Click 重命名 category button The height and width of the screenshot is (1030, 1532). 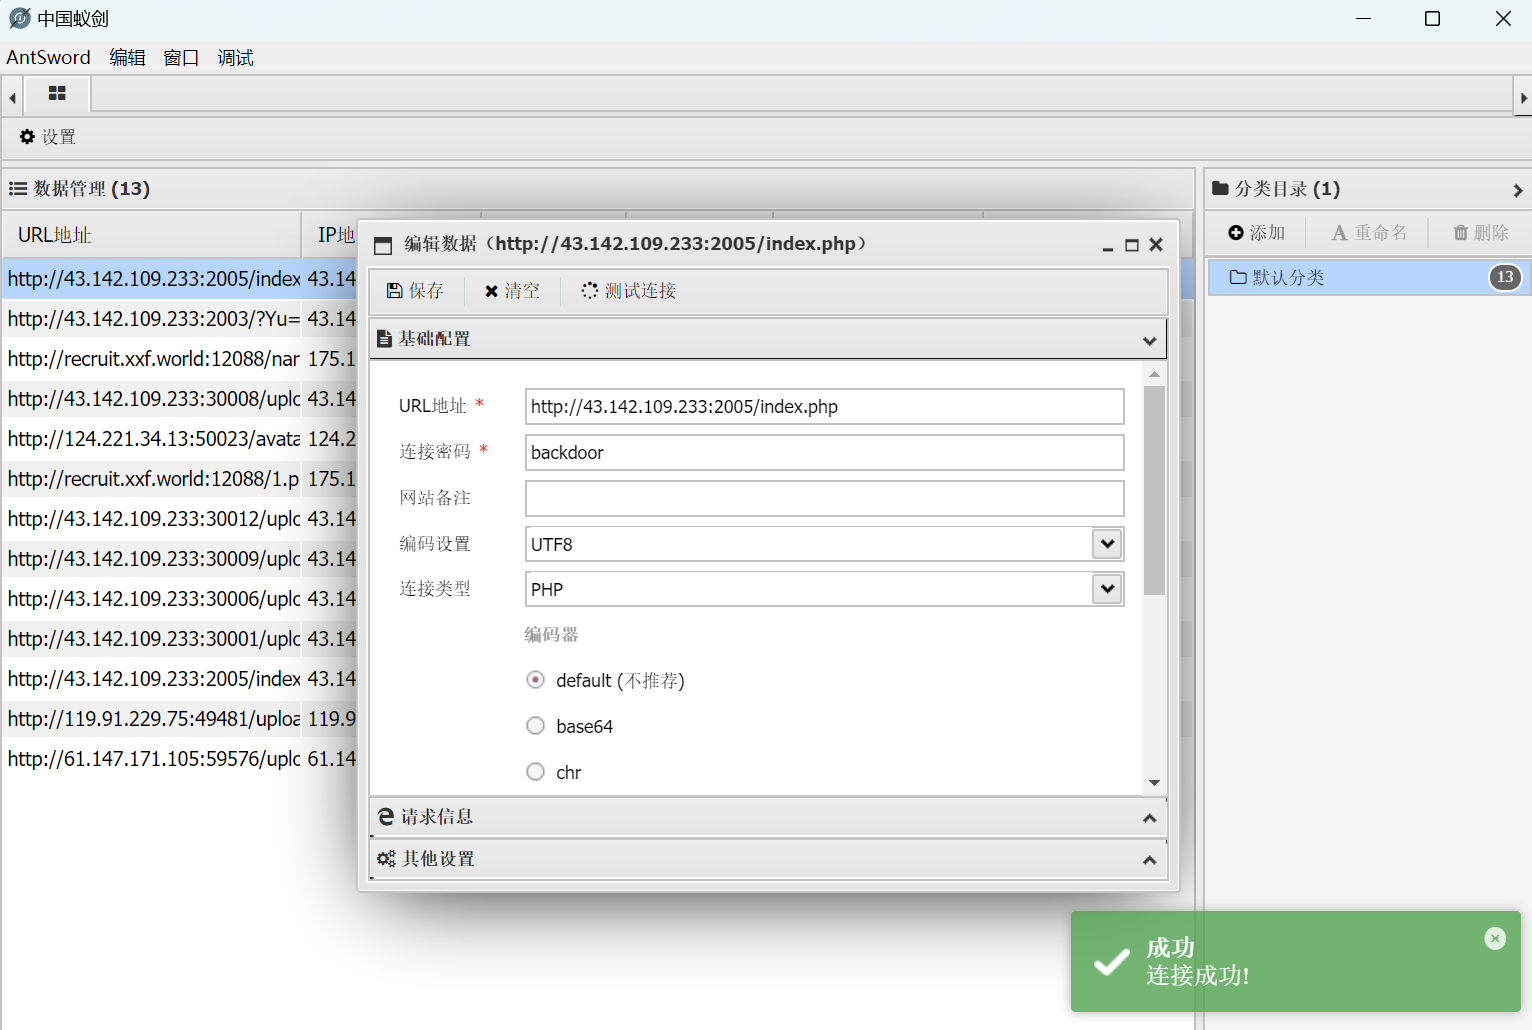[x=1369, y=233]
